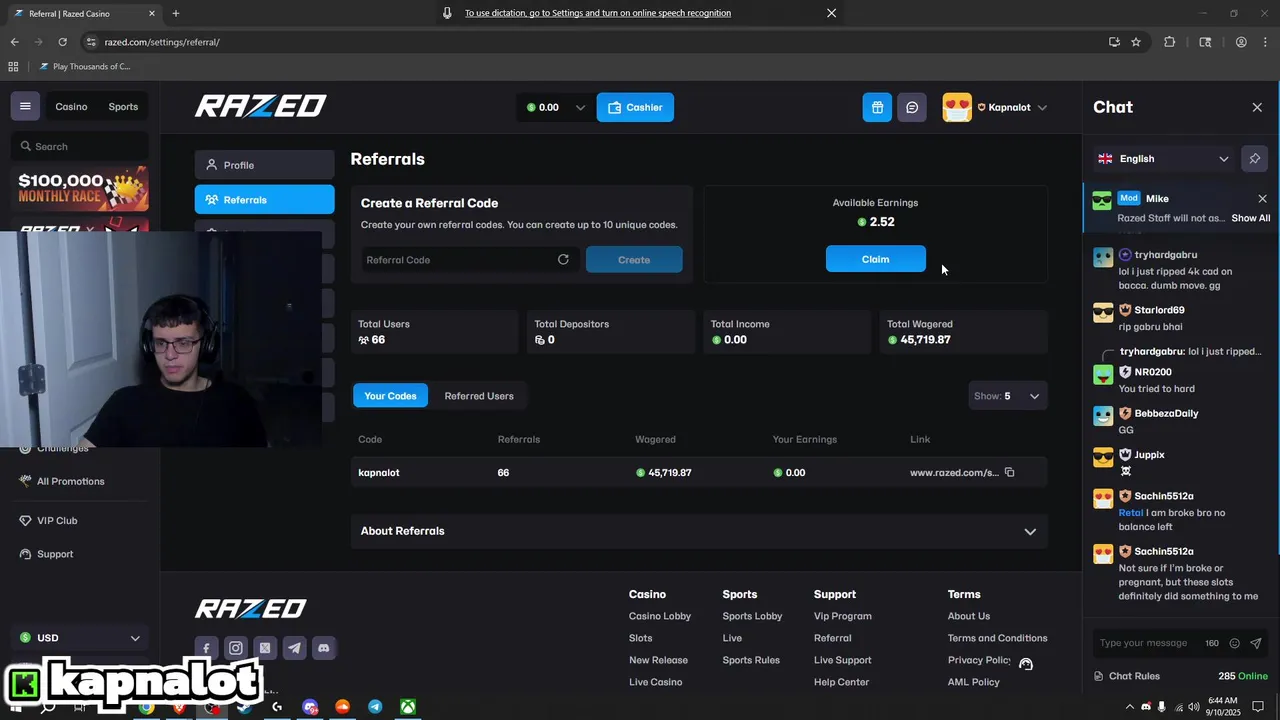1280x720 pixels.
Task: Open Razed Facebook page icon
Action: point(206,648)
